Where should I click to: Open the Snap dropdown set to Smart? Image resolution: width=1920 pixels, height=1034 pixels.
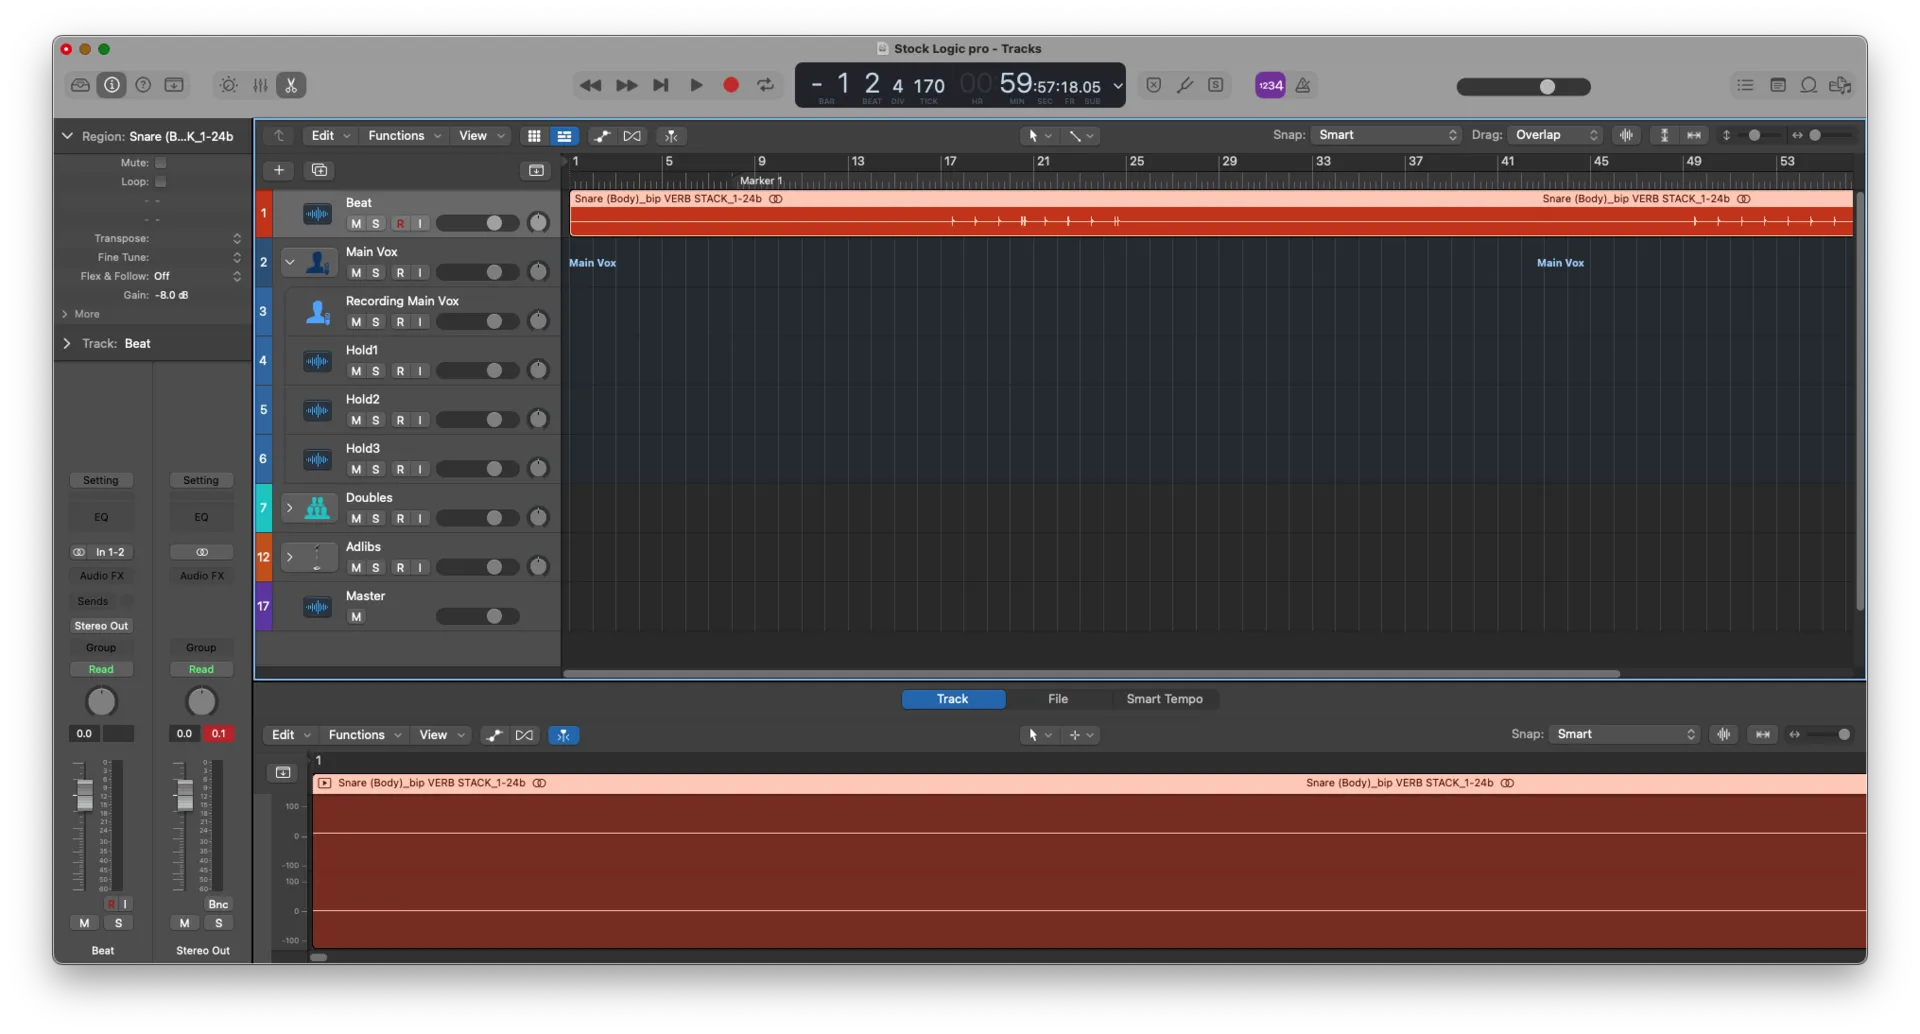(x=1385, y=135)
